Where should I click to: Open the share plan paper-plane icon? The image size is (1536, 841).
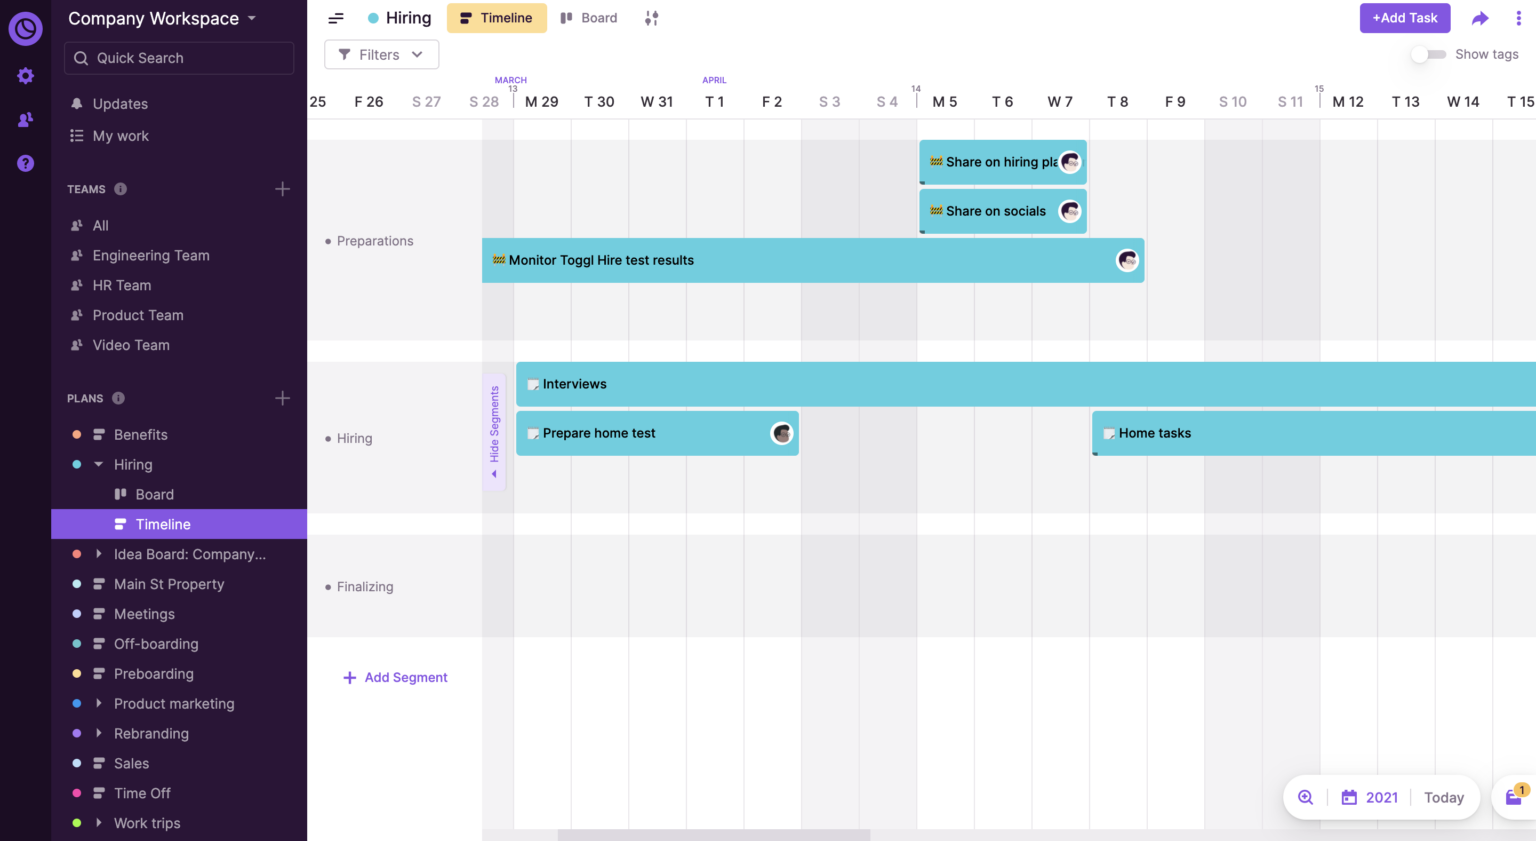pyautogui.click(x=1481, y=17)
